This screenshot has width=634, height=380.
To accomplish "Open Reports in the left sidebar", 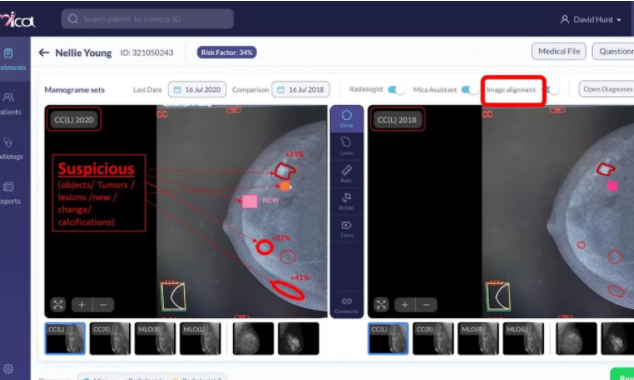I will point(10,192).
